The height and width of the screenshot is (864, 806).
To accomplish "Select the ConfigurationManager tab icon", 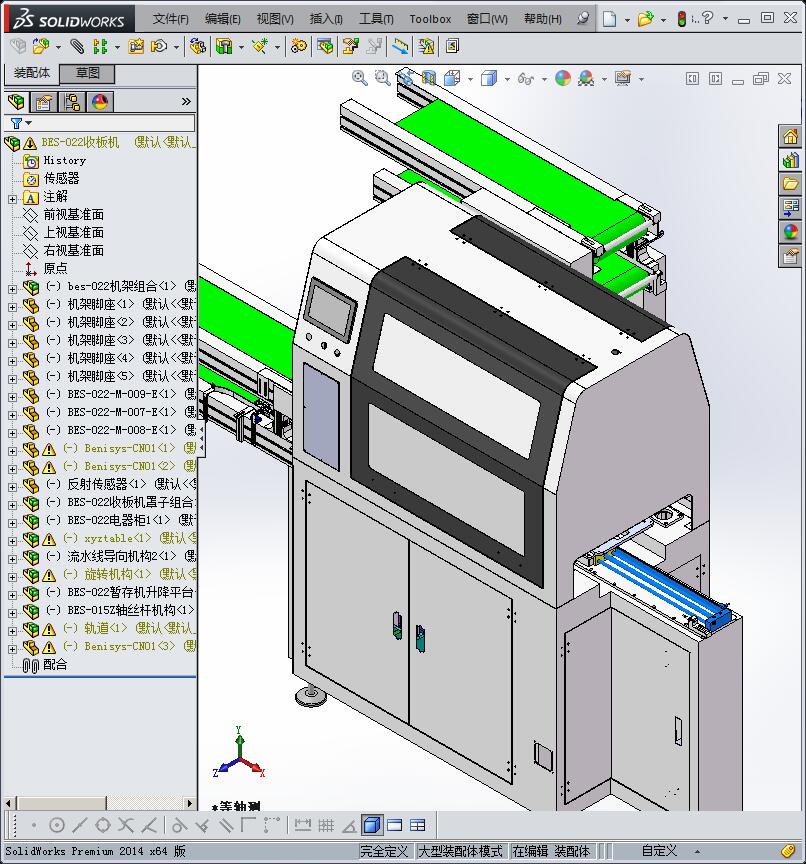I will click(72, 101).
